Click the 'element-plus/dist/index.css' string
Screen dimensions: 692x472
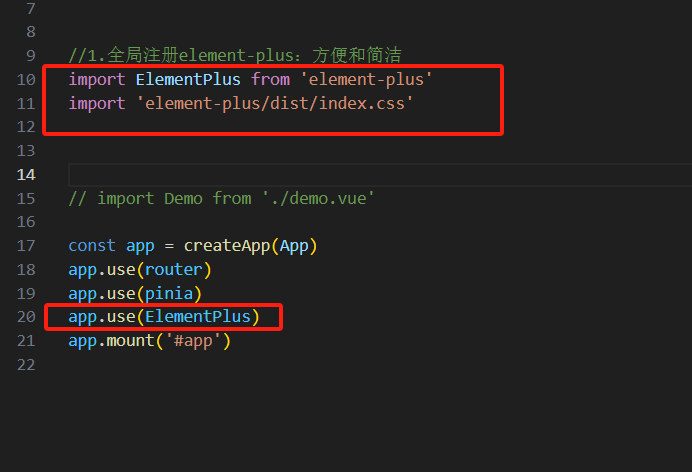275,104
